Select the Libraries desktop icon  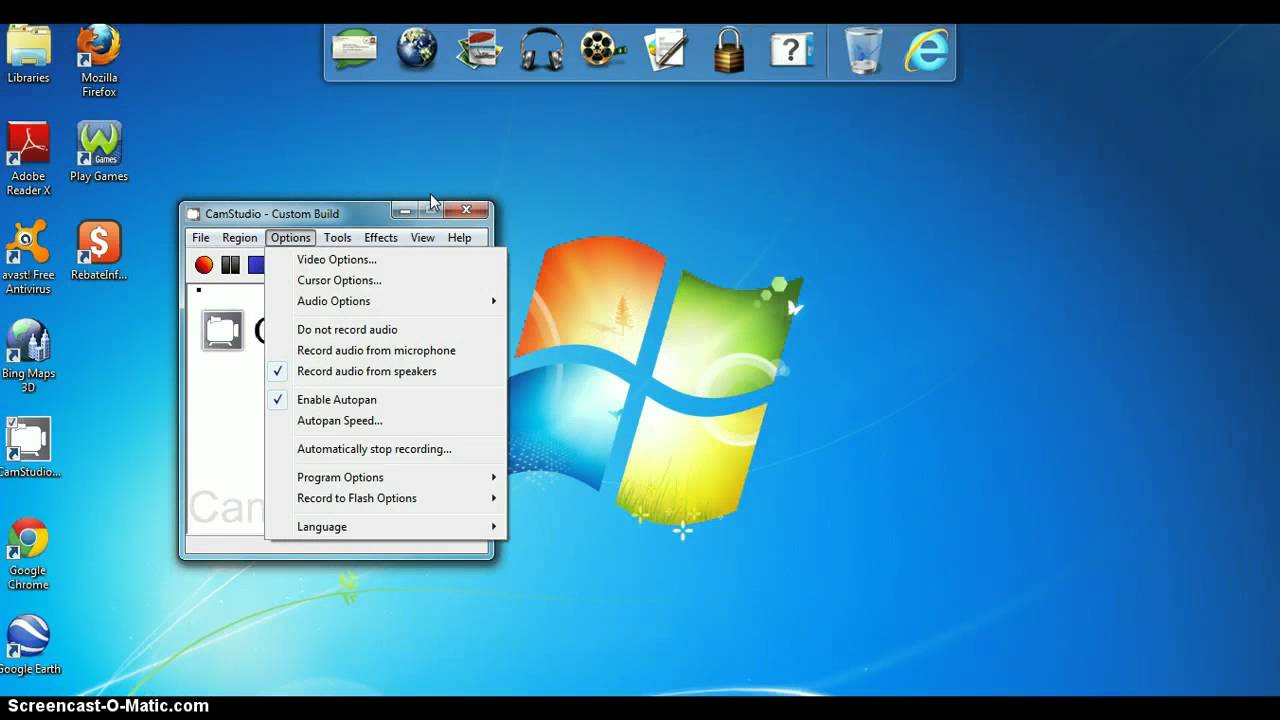tap(28, 53)
